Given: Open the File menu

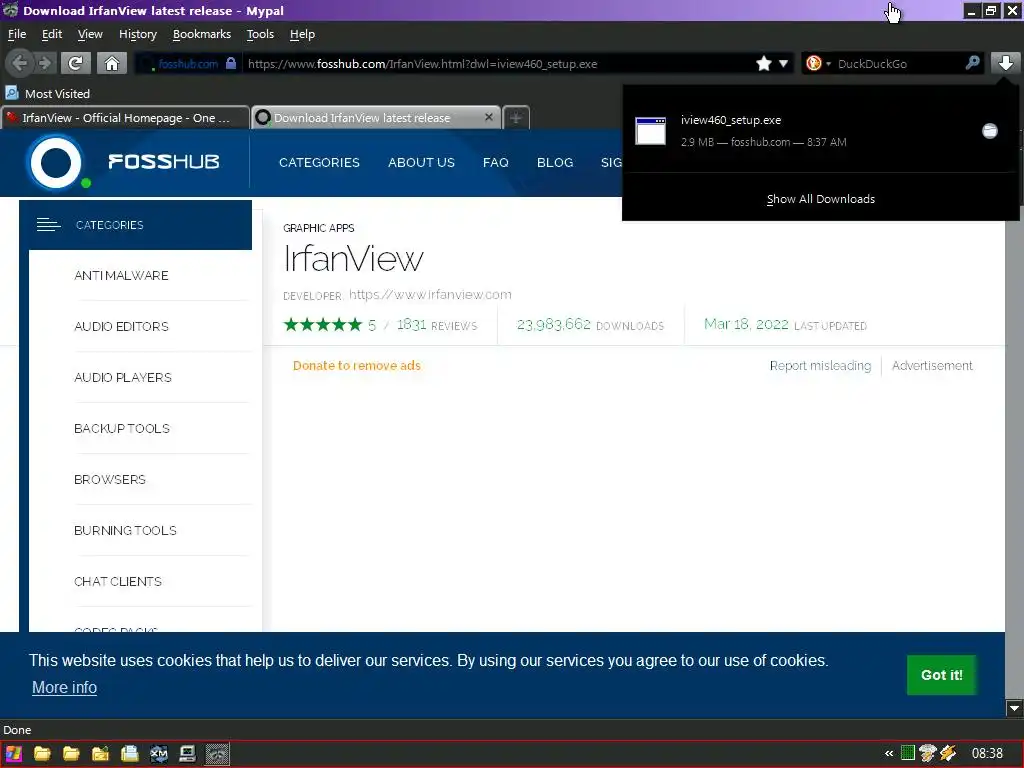Looking at the screenshot, I should coord(17,34).
